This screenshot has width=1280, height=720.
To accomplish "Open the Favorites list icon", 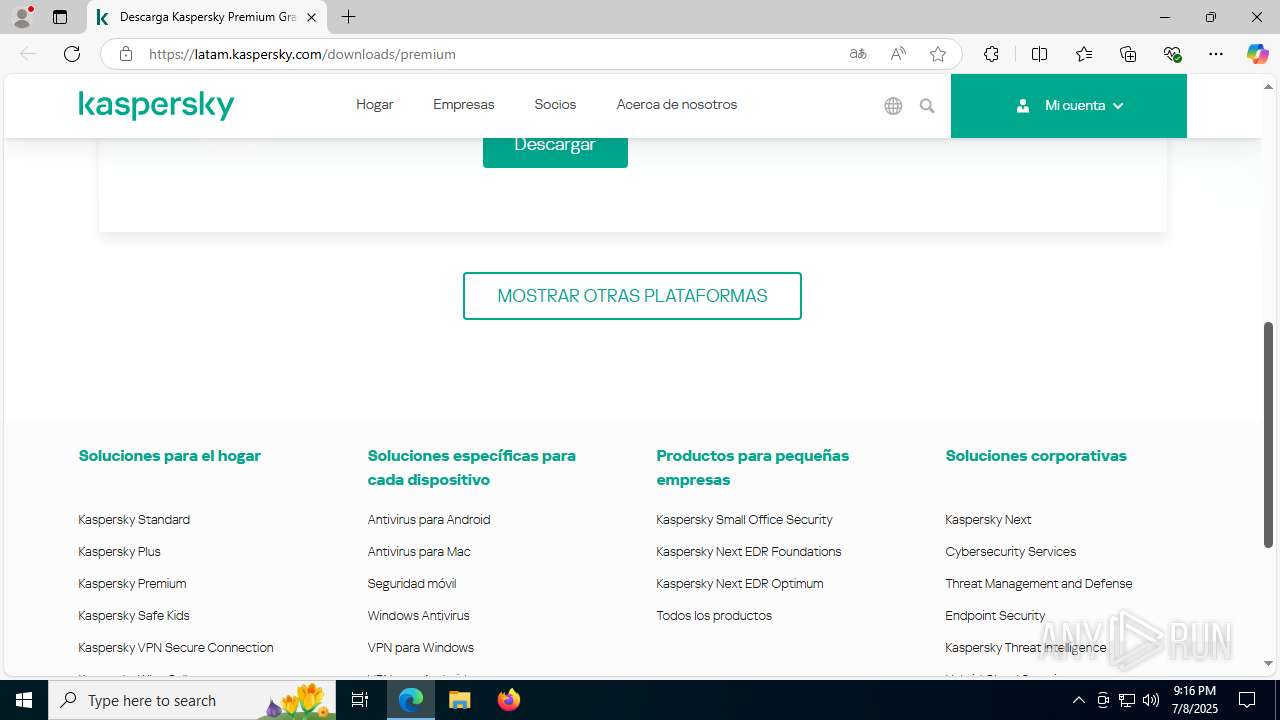I will 1084,54.
